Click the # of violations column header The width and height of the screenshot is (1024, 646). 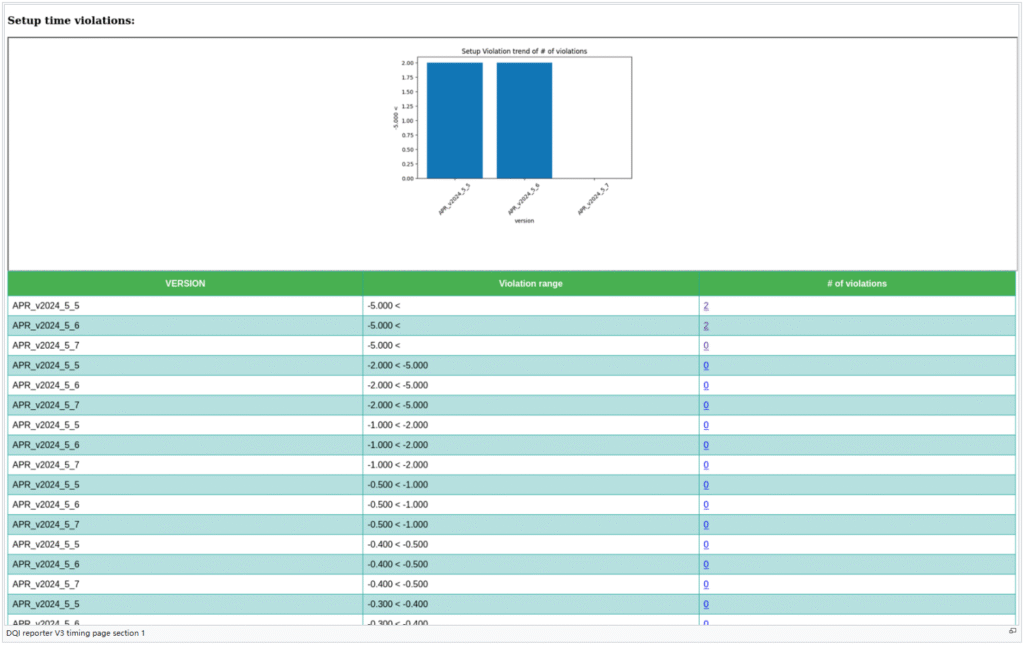(x=856, y=284)
